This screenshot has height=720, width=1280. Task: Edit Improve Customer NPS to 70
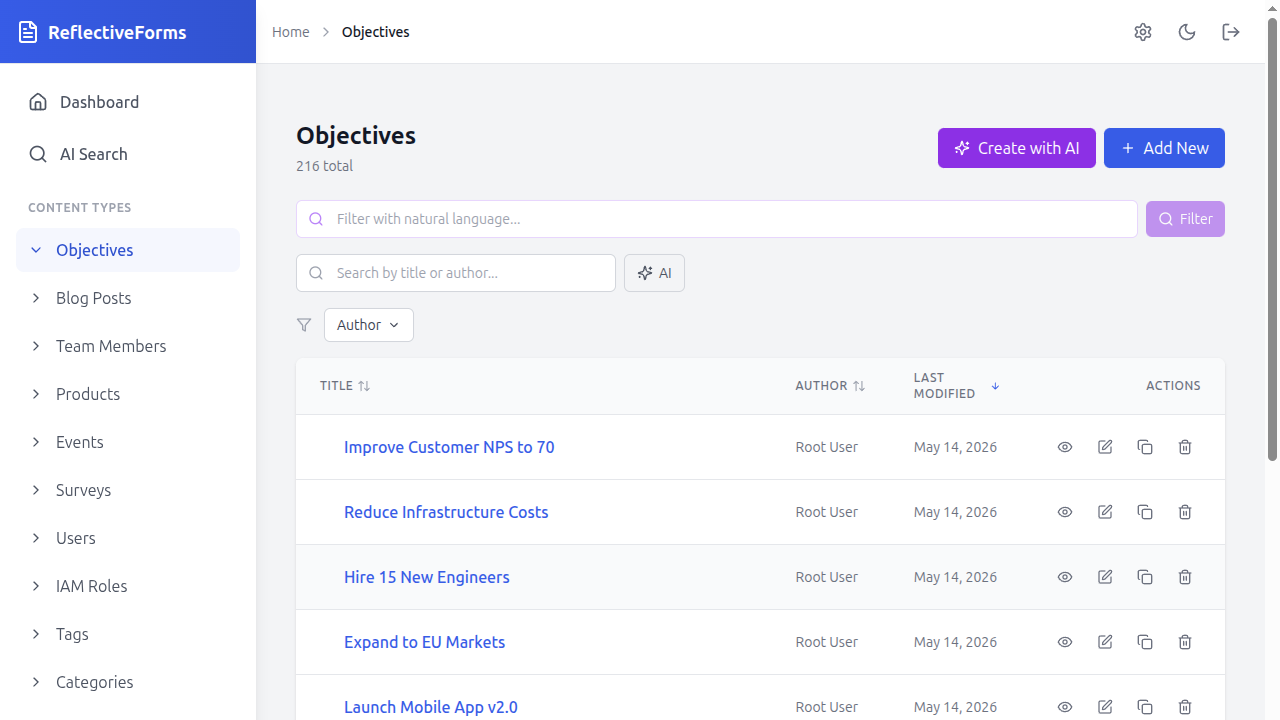pos(1105,447)
